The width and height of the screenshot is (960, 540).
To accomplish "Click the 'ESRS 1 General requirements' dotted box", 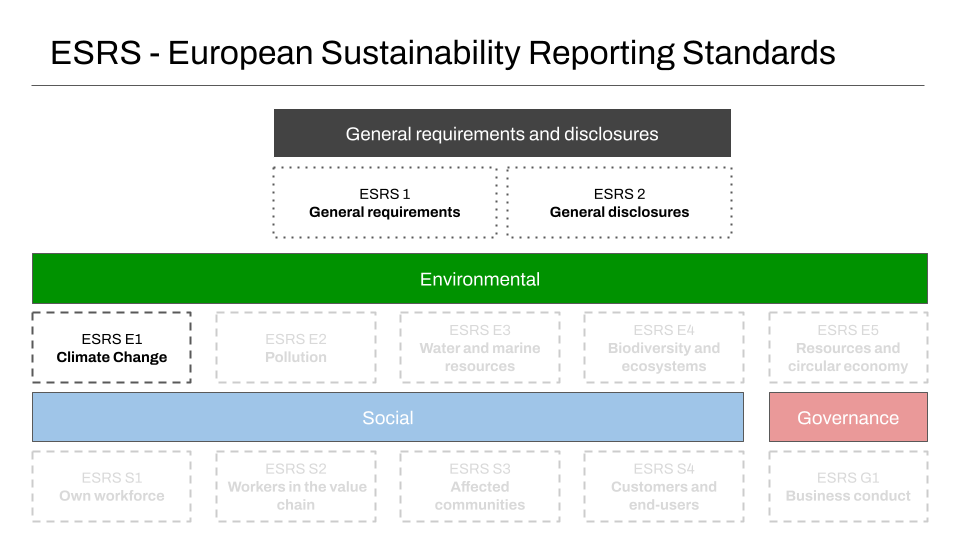I will pos(384,203).
